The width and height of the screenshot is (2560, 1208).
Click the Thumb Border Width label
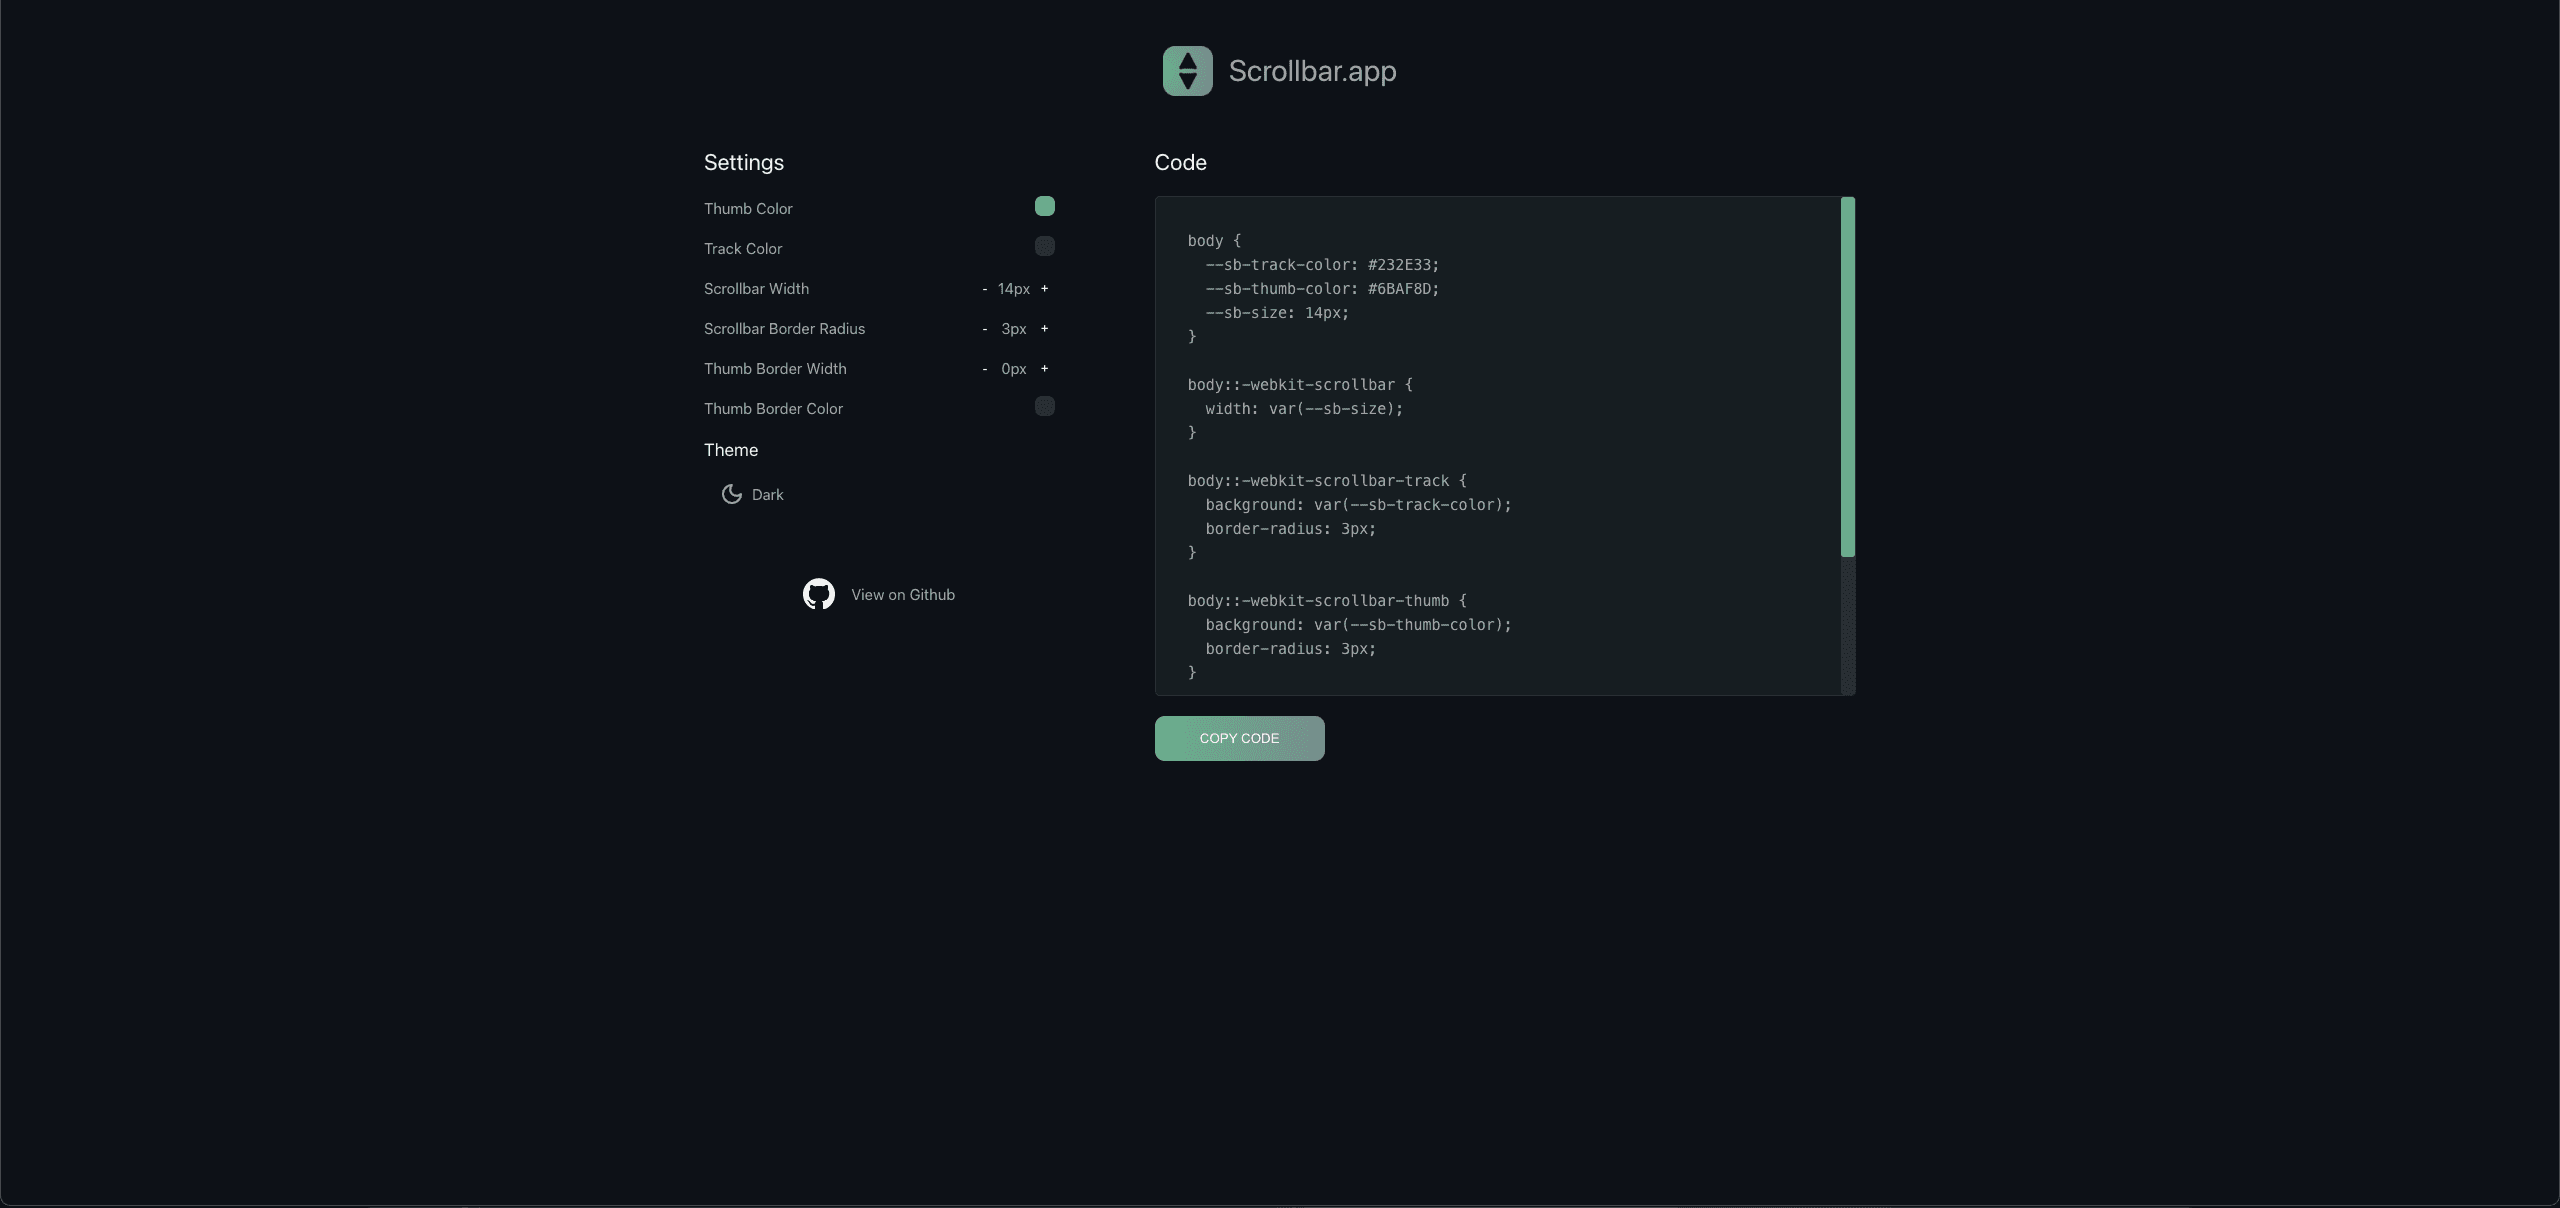pyautogui.click(x=775, y=369)
